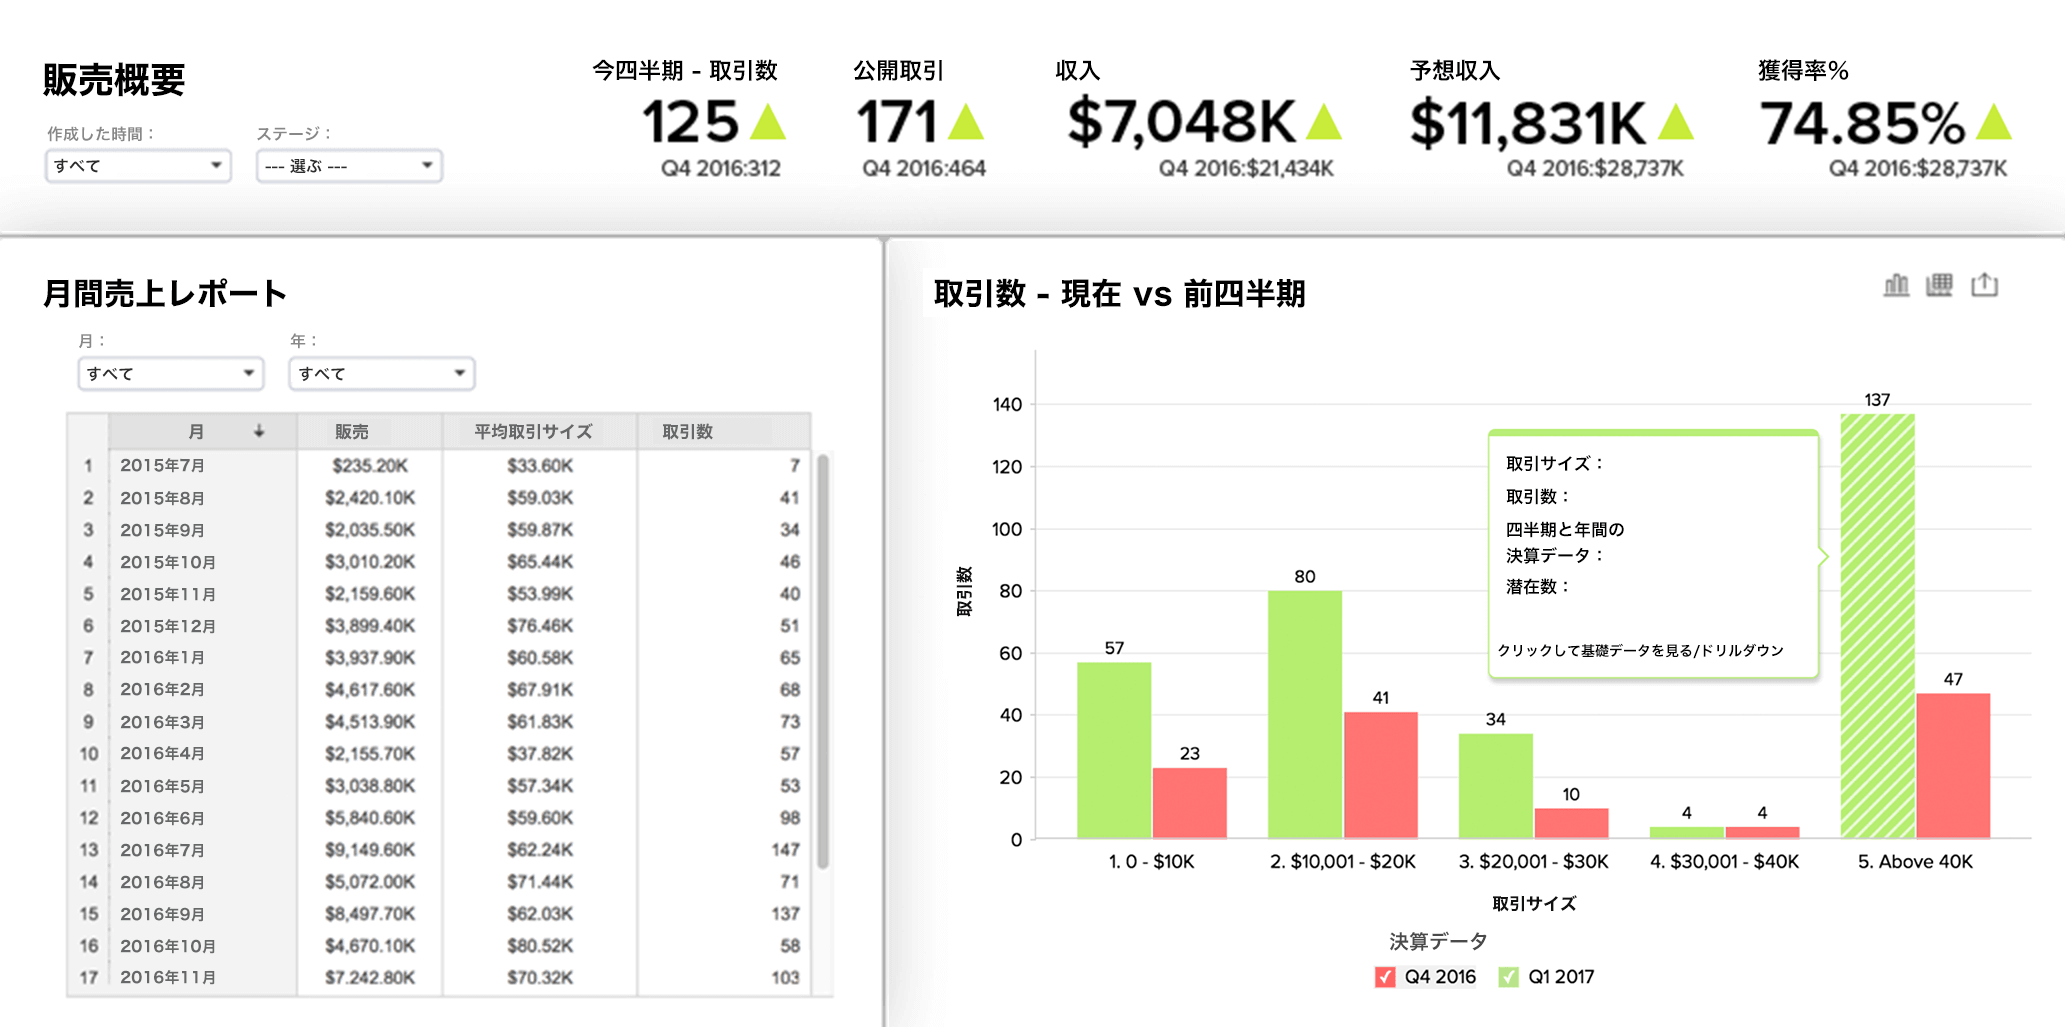Screen dimensions: 2065x1027
Task: Click the table's vertical scrollbar
Action: click(x=823, y=660)
